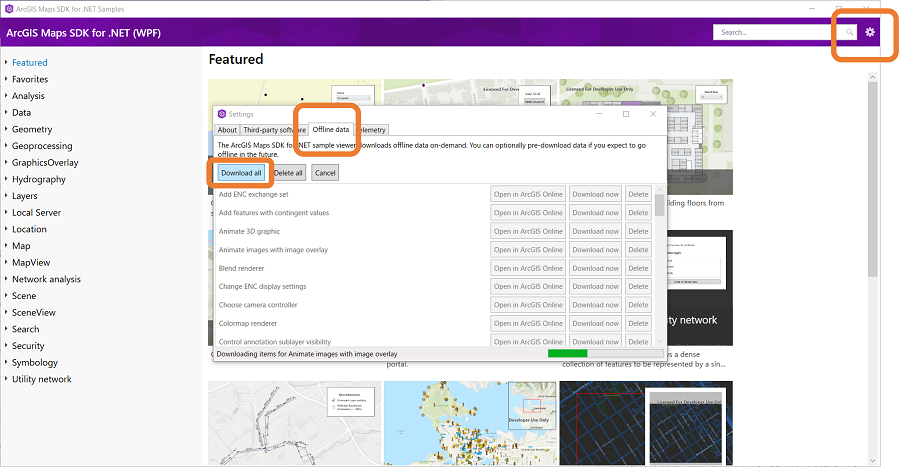Viewport: 899px width, 467px height.
Task: Delete data for Animate 3D graphic
Action: pyautogui.click(x=638, y=231)
